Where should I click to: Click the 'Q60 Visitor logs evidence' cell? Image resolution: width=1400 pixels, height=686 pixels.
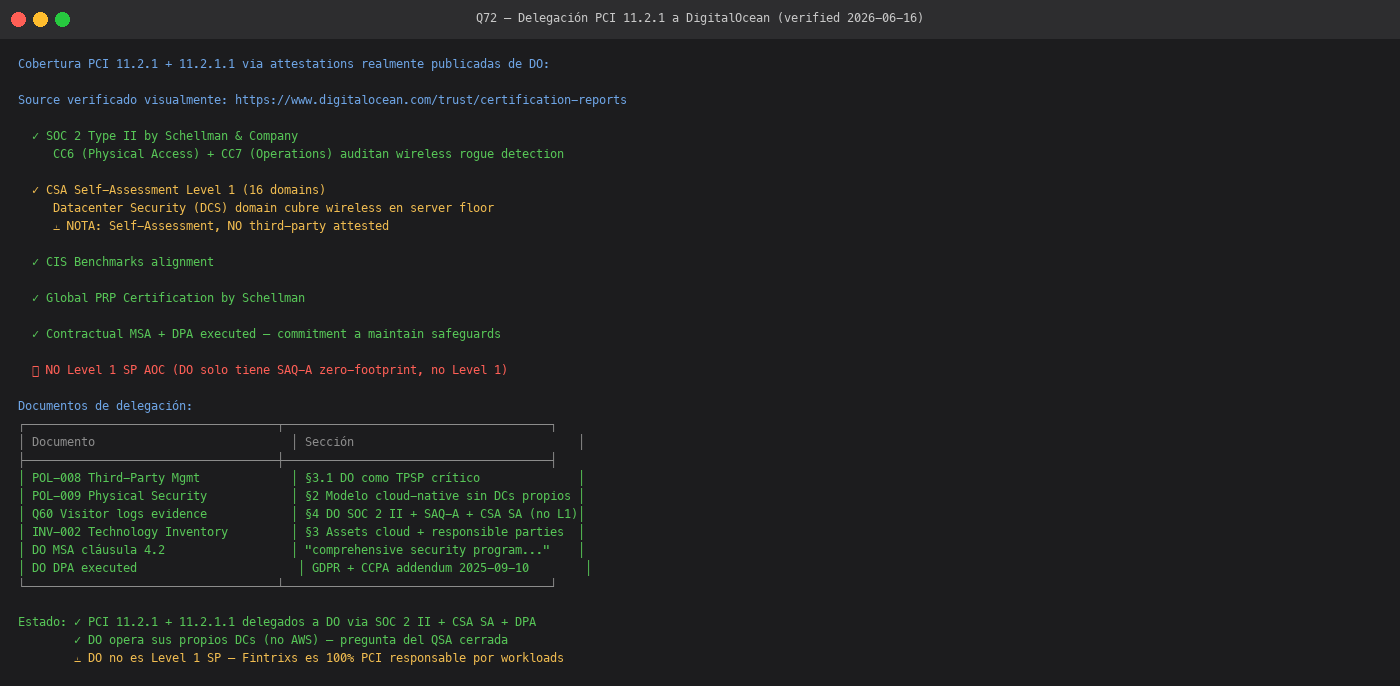pyautogui.click(x=119, y=514)
